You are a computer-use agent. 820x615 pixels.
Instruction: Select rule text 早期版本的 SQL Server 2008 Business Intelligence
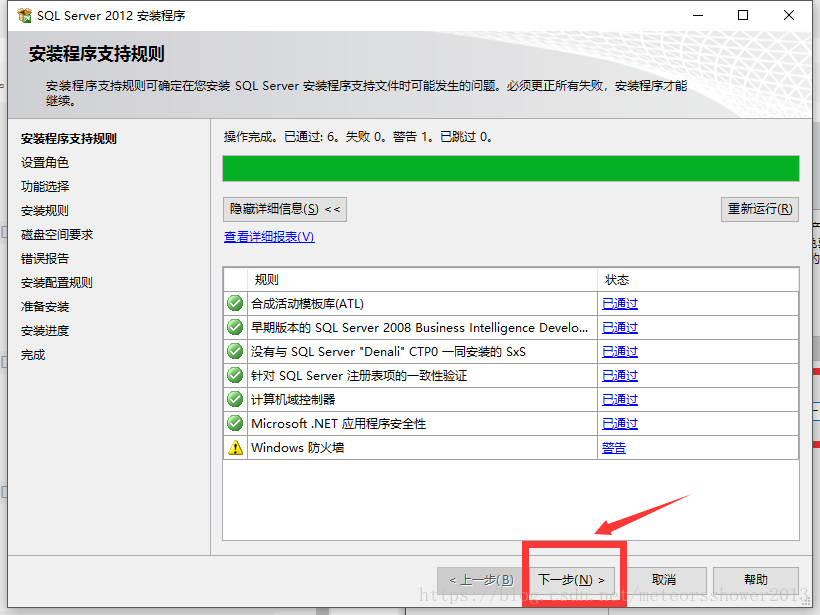[x=419, y=328]
